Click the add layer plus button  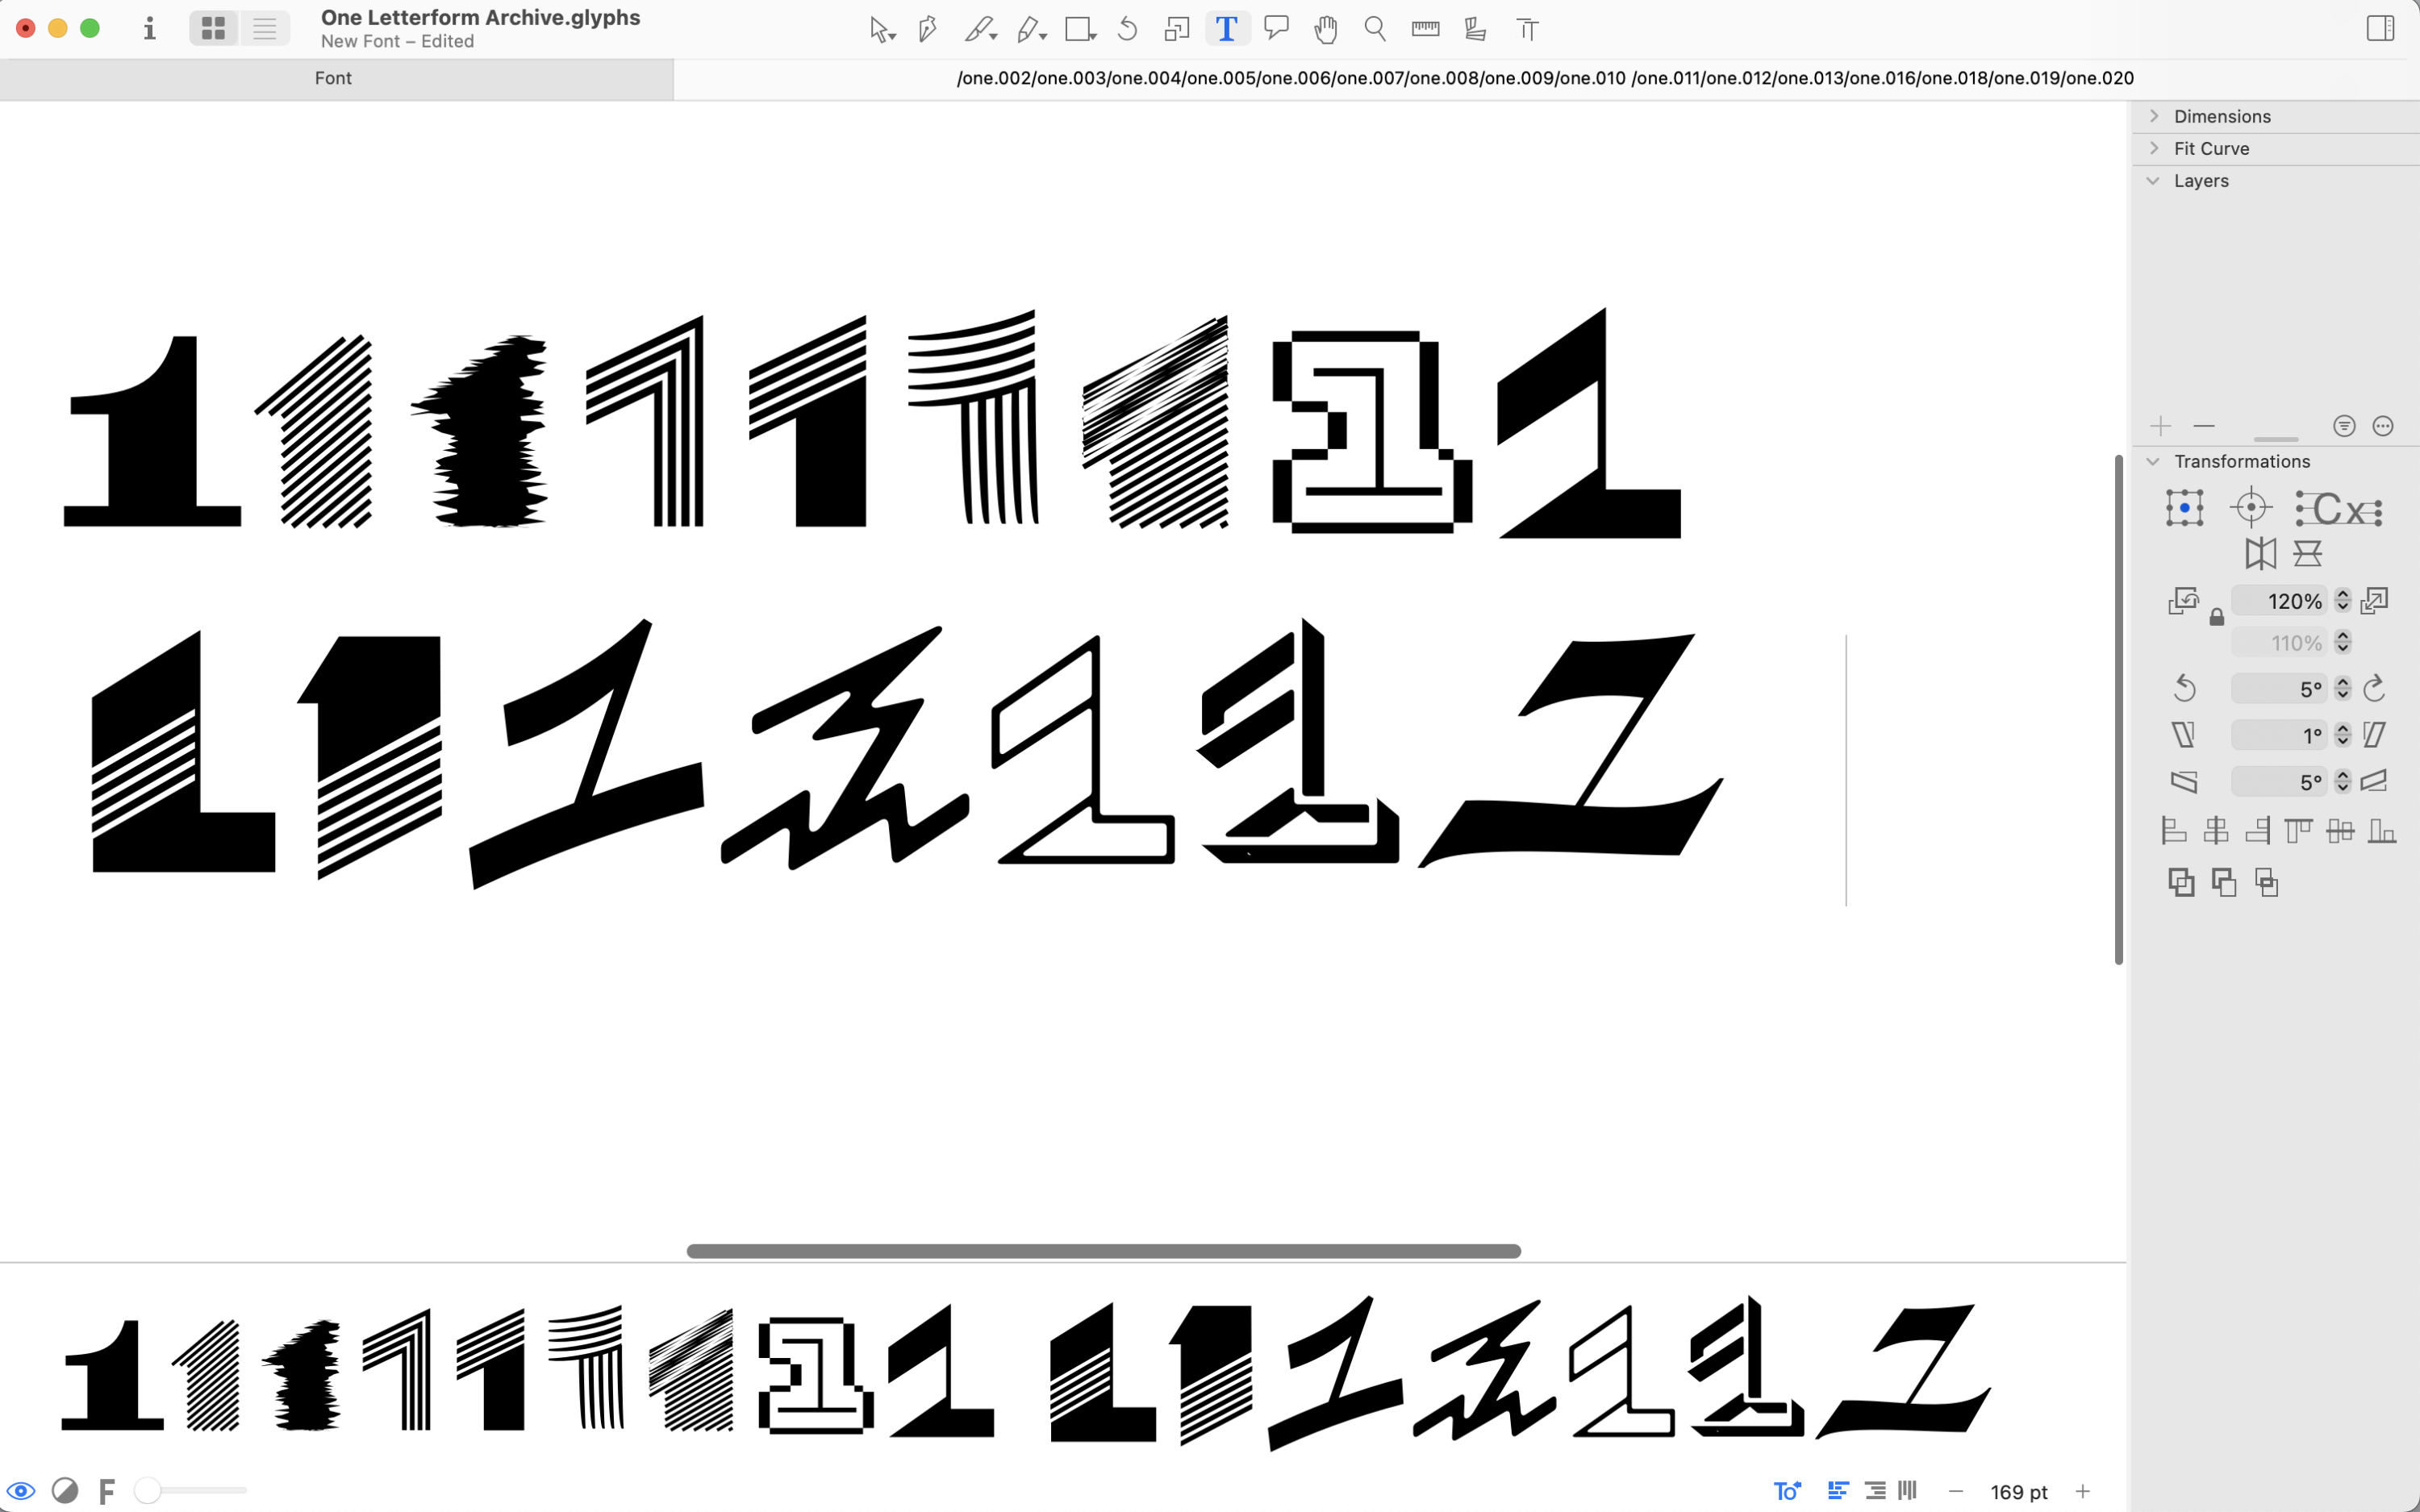[2160, 427]
